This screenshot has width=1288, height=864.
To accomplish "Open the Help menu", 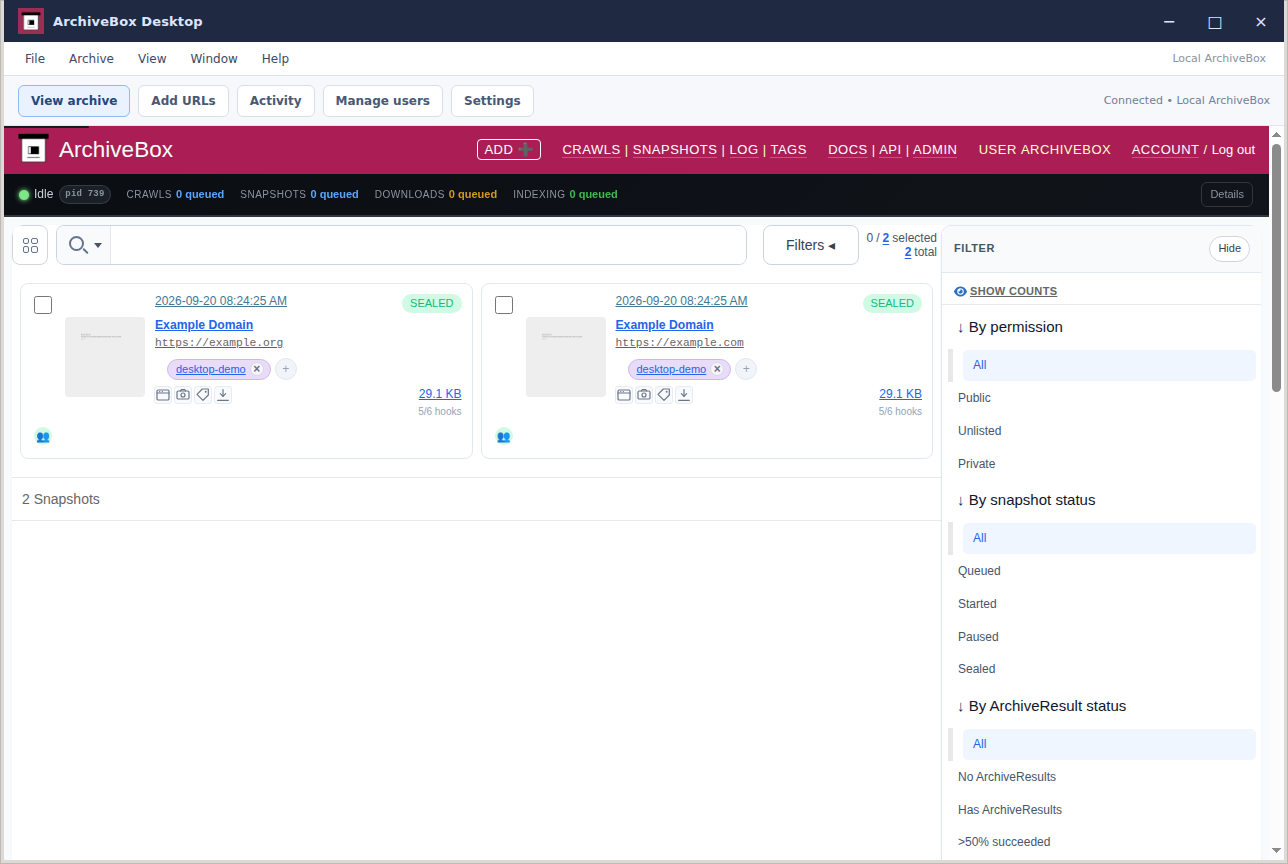I will [275, 59].
